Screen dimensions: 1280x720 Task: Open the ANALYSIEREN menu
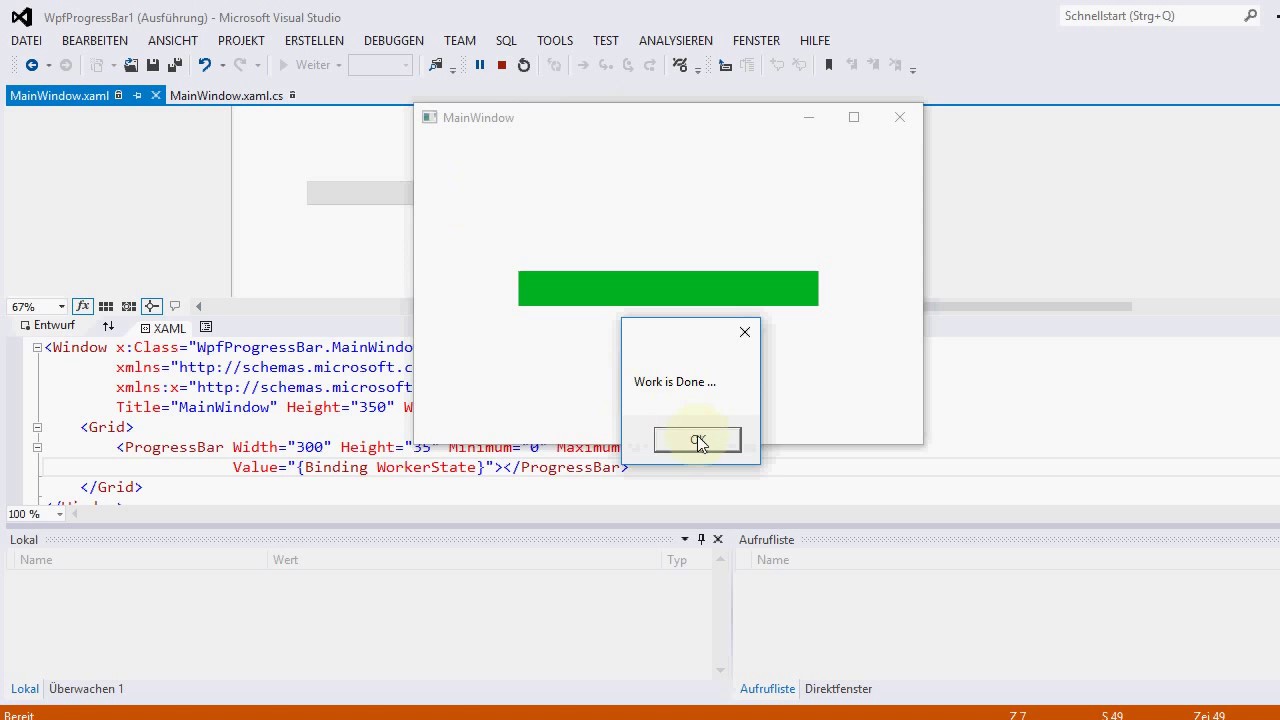(676, 41)
